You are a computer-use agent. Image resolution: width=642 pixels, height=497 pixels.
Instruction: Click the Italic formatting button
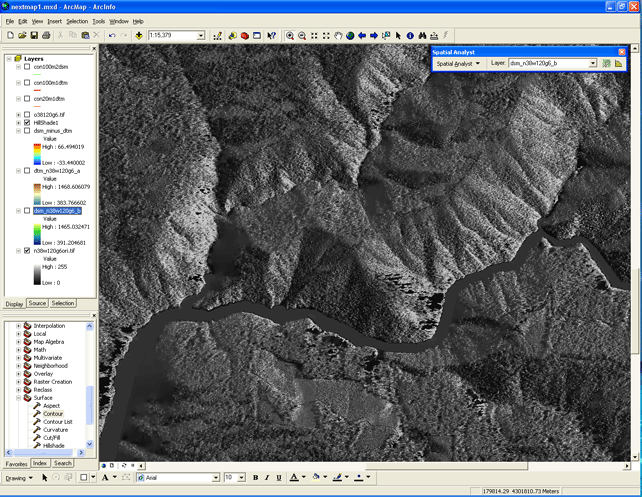click(x=267, y=478)
